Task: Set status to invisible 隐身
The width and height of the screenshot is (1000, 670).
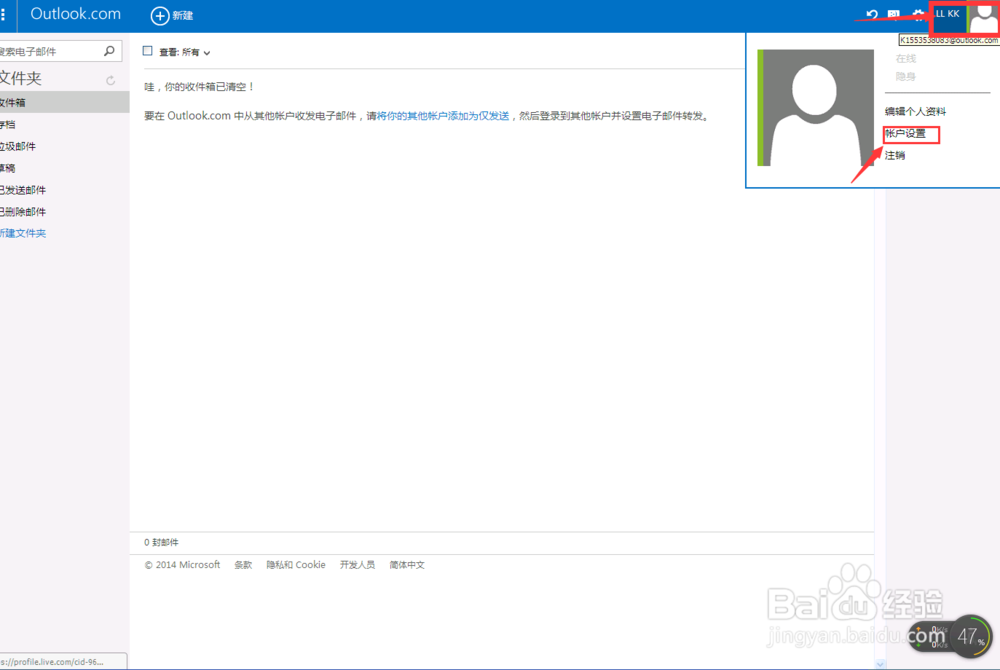Action: coord(906,76)
